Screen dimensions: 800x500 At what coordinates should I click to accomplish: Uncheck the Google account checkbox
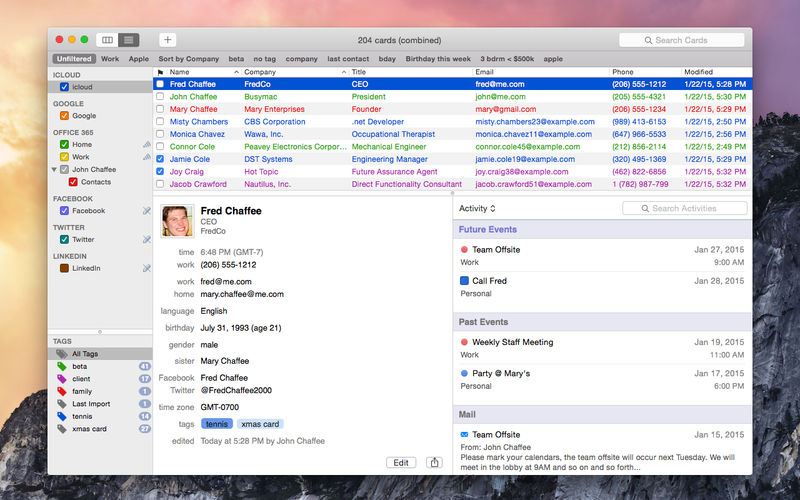[x=65, y=116]
